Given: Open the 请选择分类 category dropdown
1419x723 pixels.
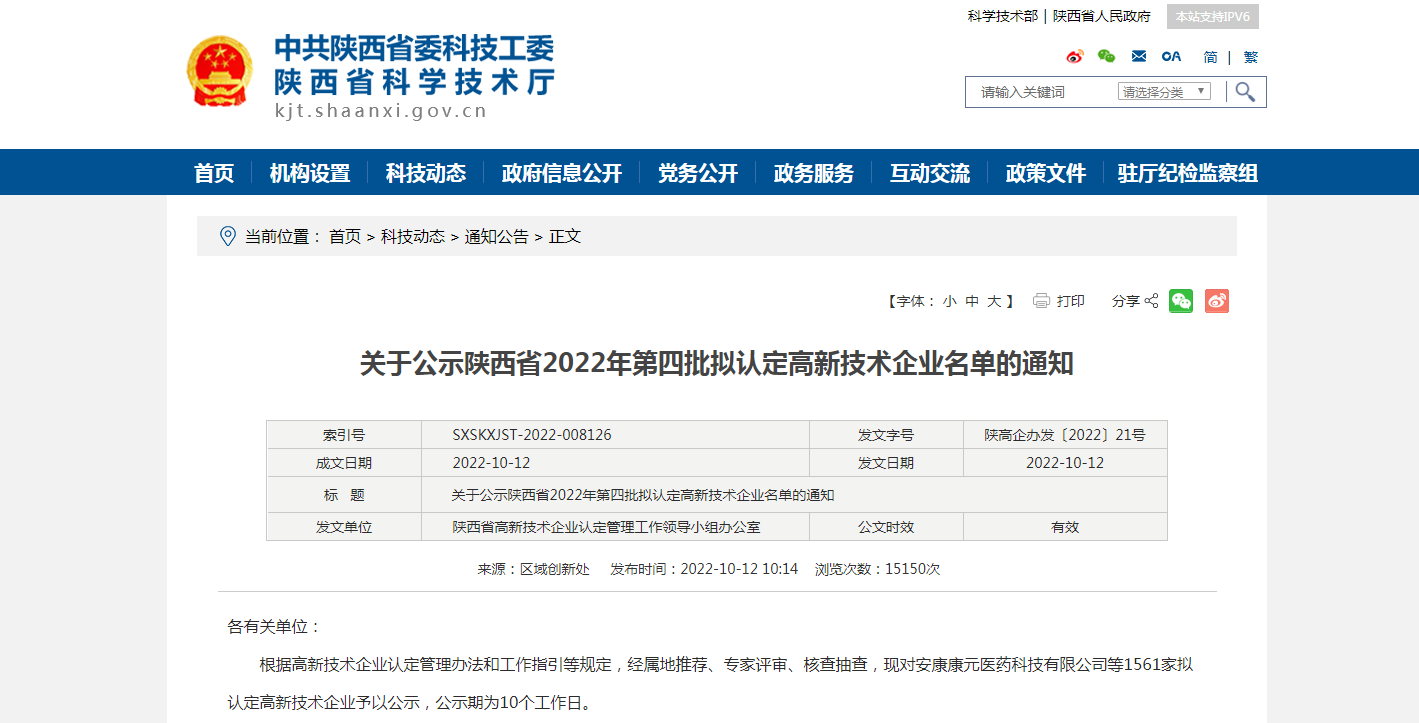Looking at the screenshot, I should click(x=1166, y=90).
